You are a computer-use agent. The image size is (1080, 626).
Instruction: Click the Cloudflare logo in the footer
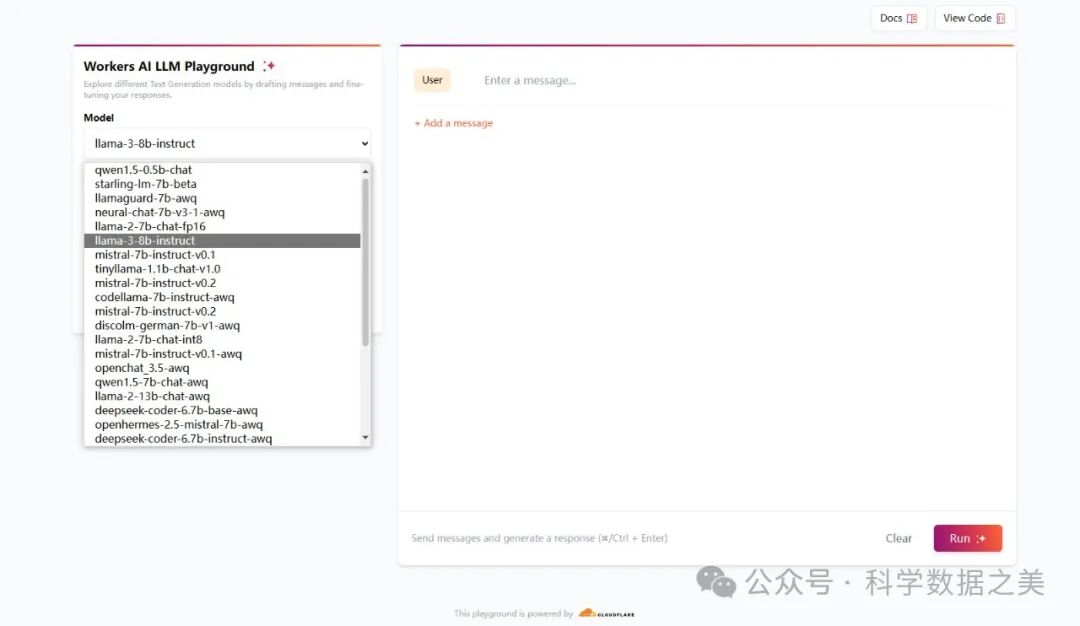click(606, 614)
